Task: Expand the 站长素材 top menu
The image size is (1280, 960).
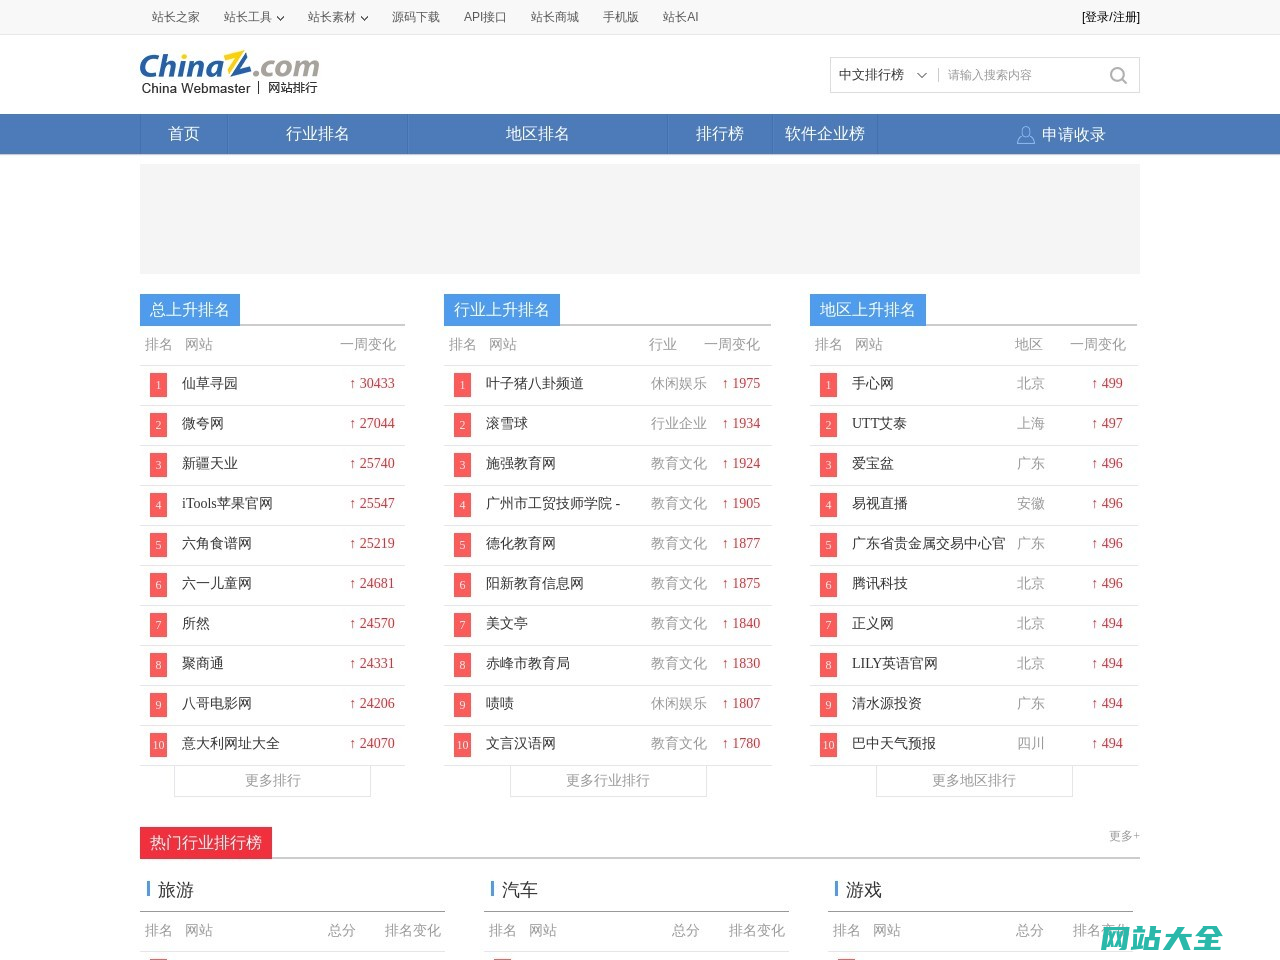Action: coord(338,17)
